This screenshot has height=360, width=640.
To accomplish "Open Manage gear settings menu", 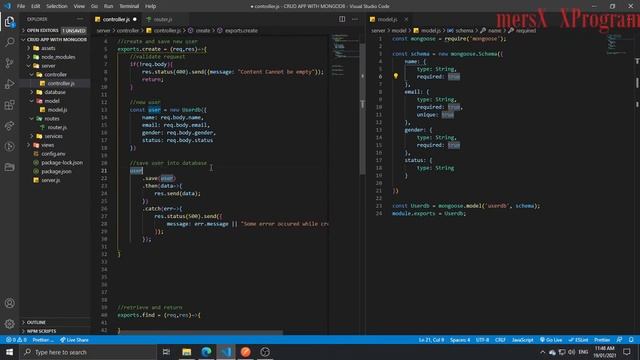I will 9,324.
